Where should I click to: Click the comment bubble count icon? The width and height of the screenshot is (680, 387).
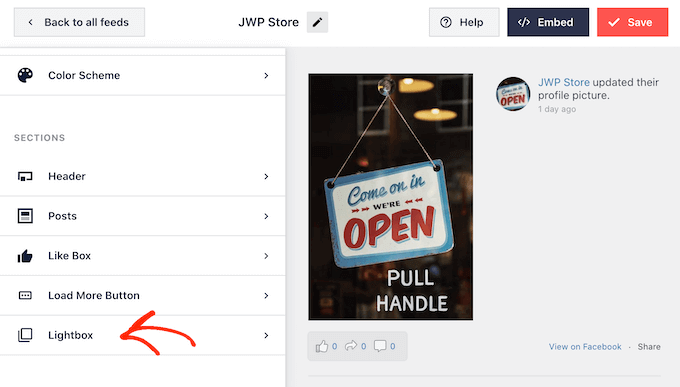(380, 346)
